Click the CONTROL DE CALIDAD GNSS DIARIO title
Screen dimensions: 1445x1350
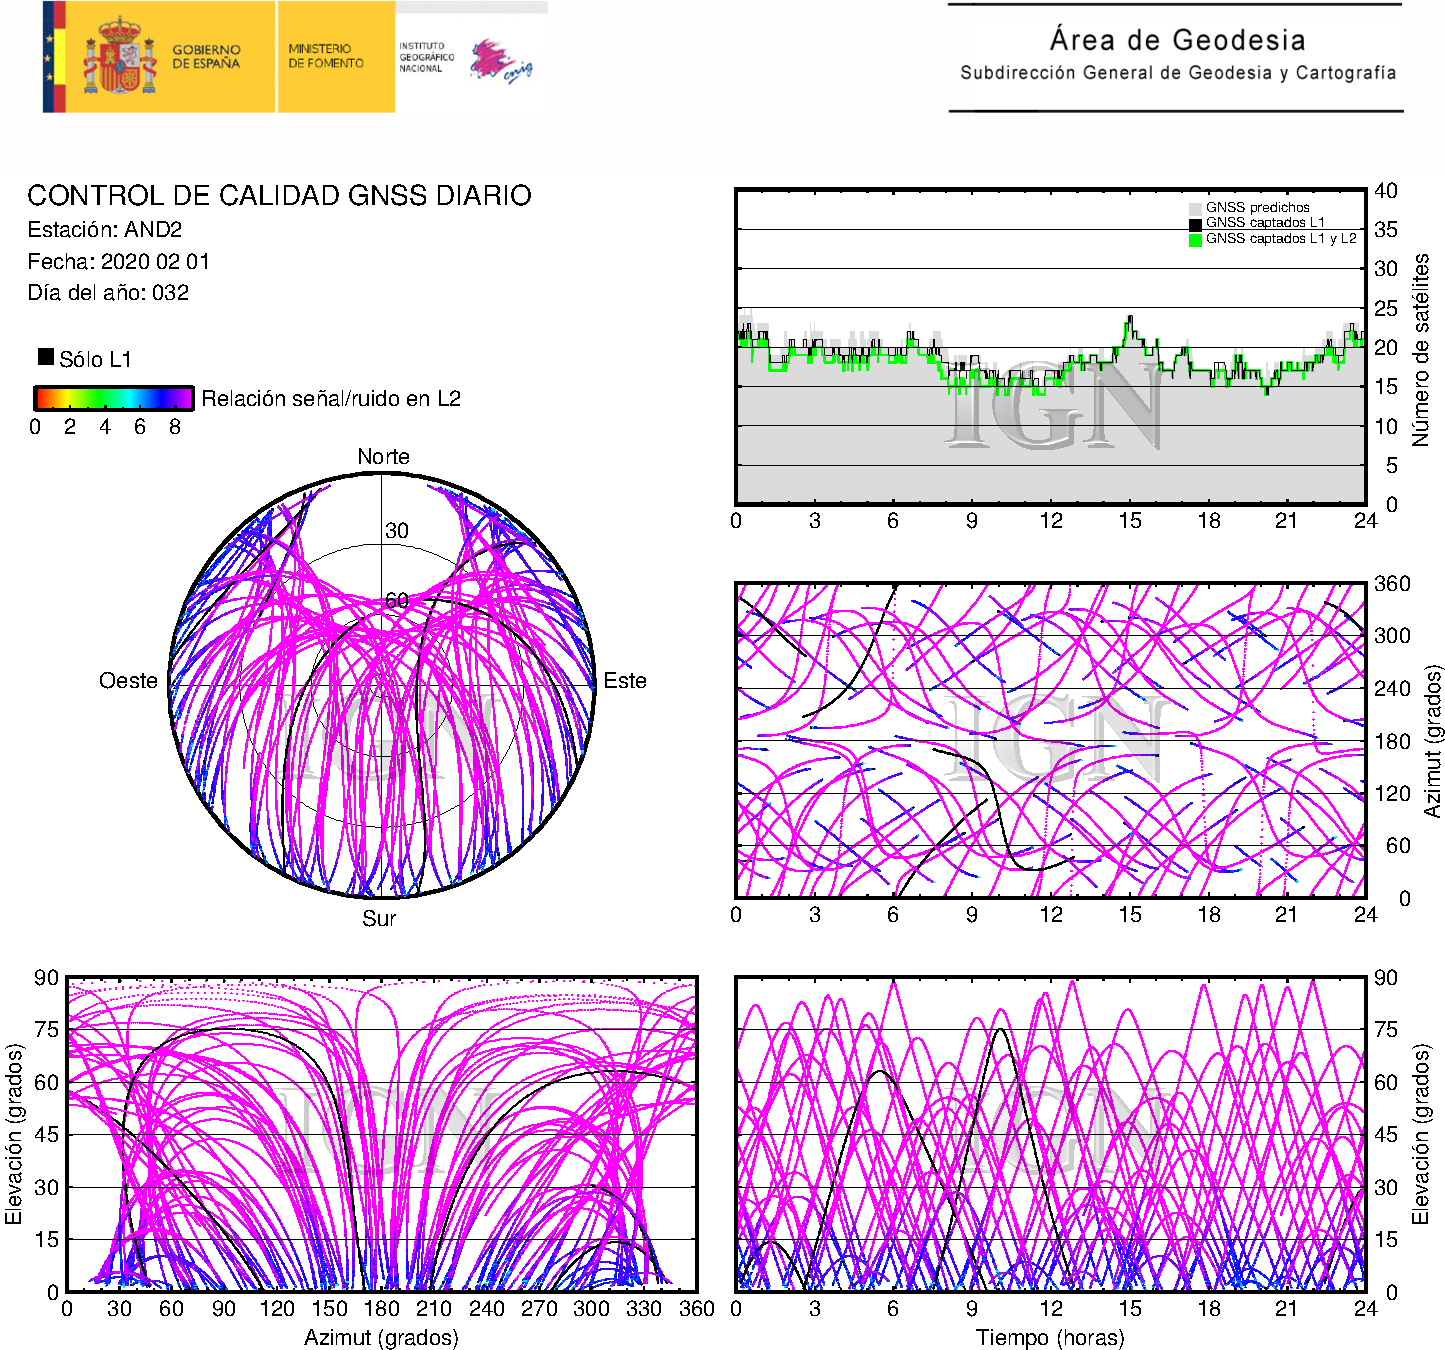(x=279, y=195)
